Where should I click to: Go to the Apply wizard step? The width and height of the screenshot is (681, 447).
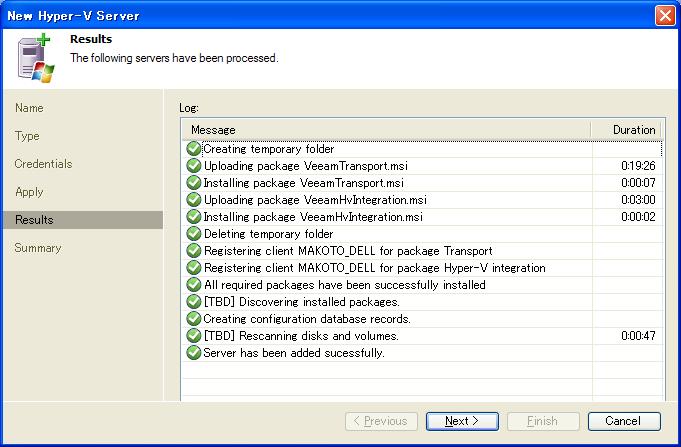(29, 192)
